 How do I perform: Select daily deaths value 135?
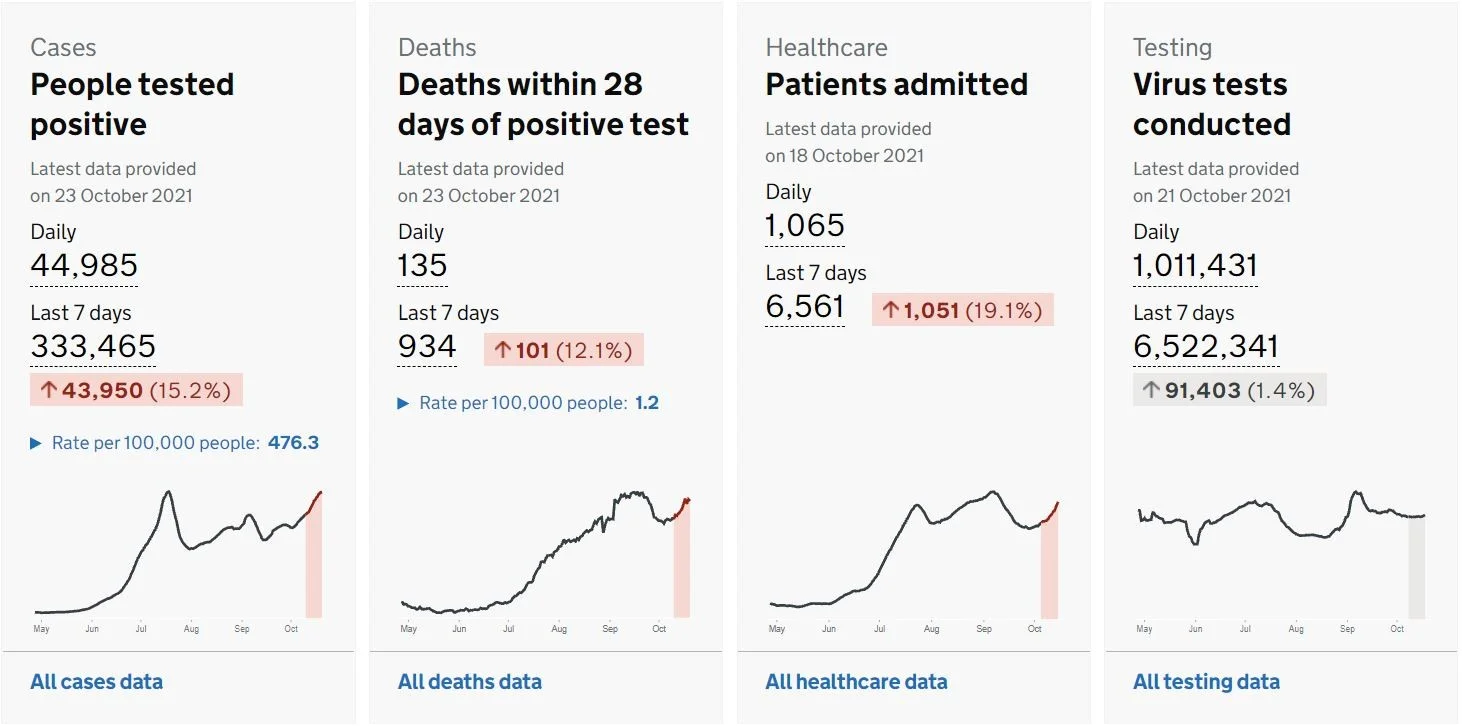coord(422,266)
